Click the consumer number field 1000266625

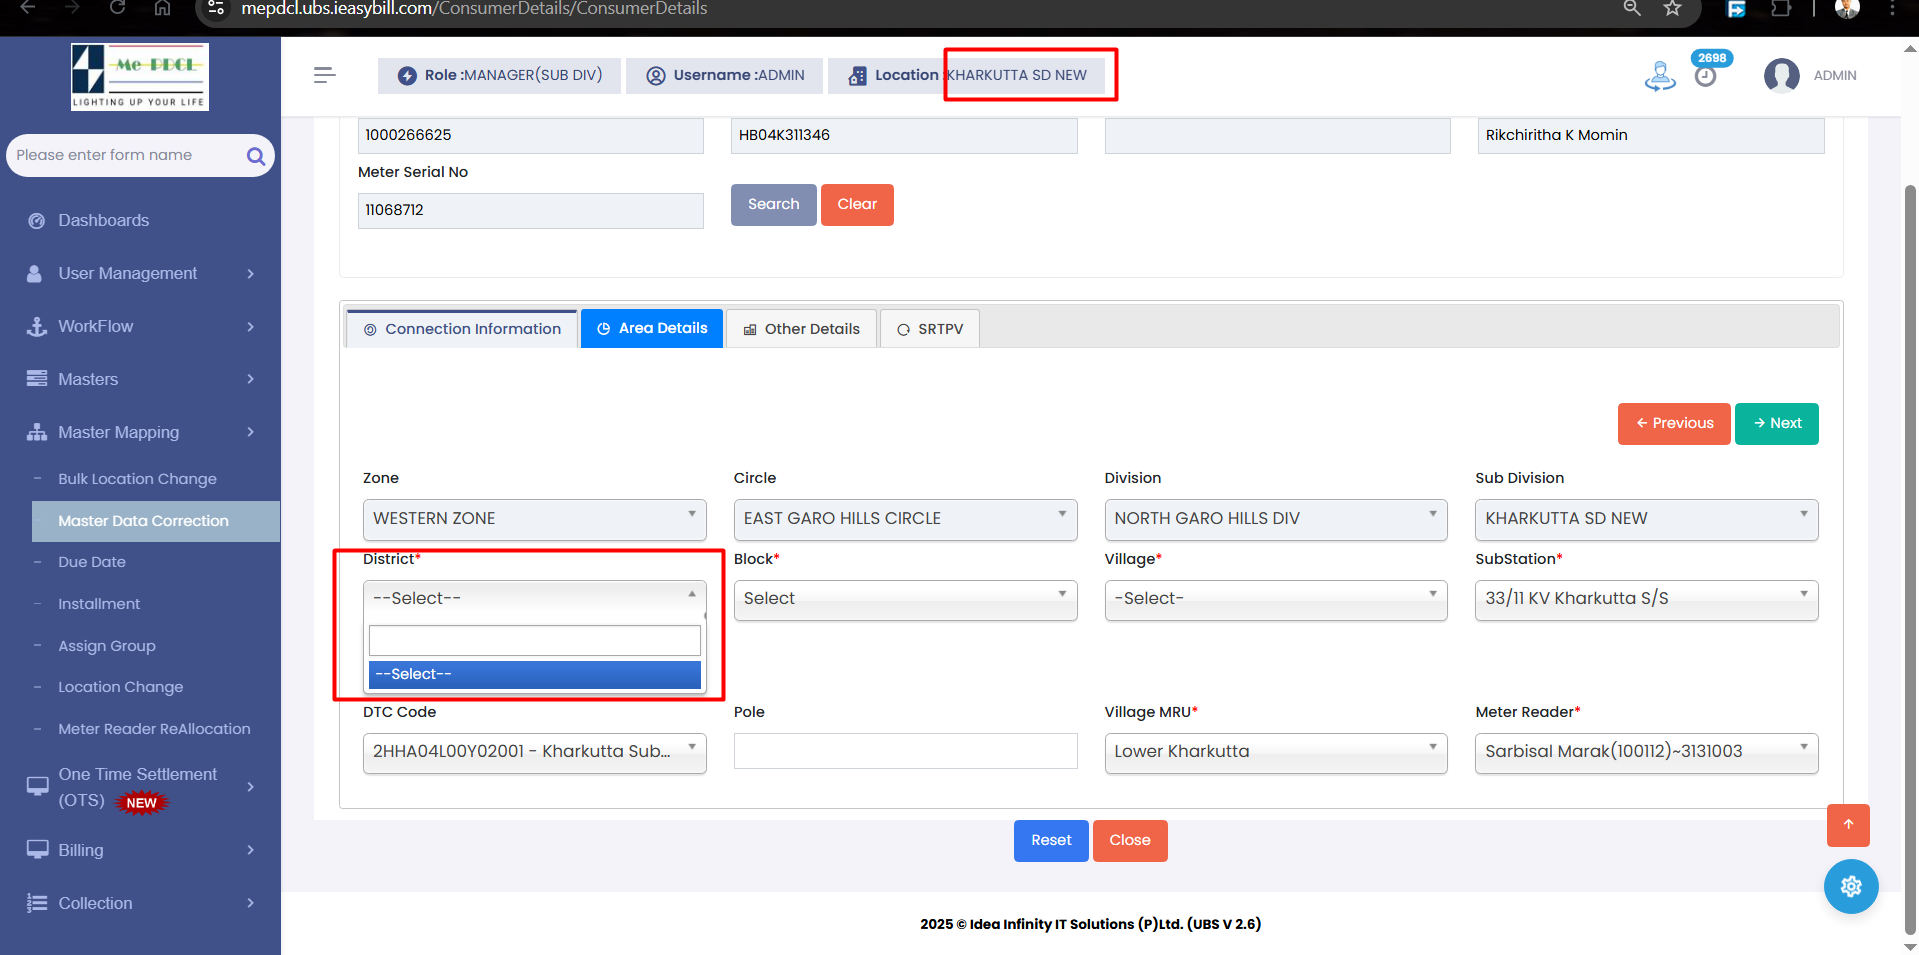[x=531, y=136]
